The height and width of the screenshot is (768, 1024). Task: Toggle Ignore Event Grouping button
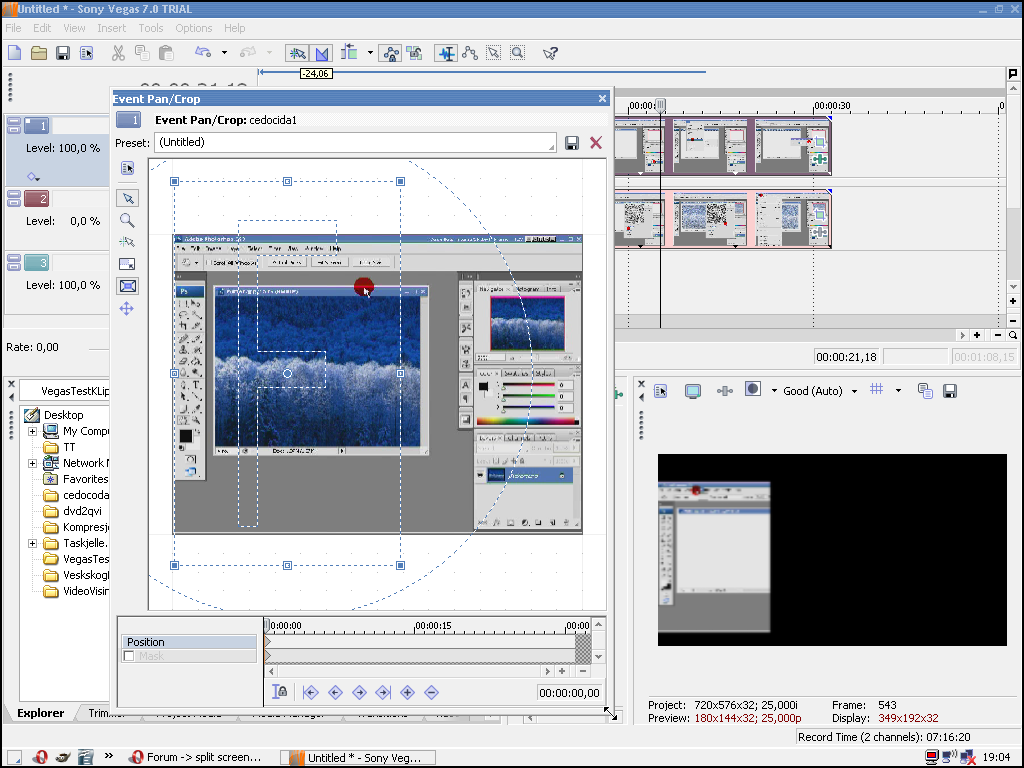click(414, 53)
